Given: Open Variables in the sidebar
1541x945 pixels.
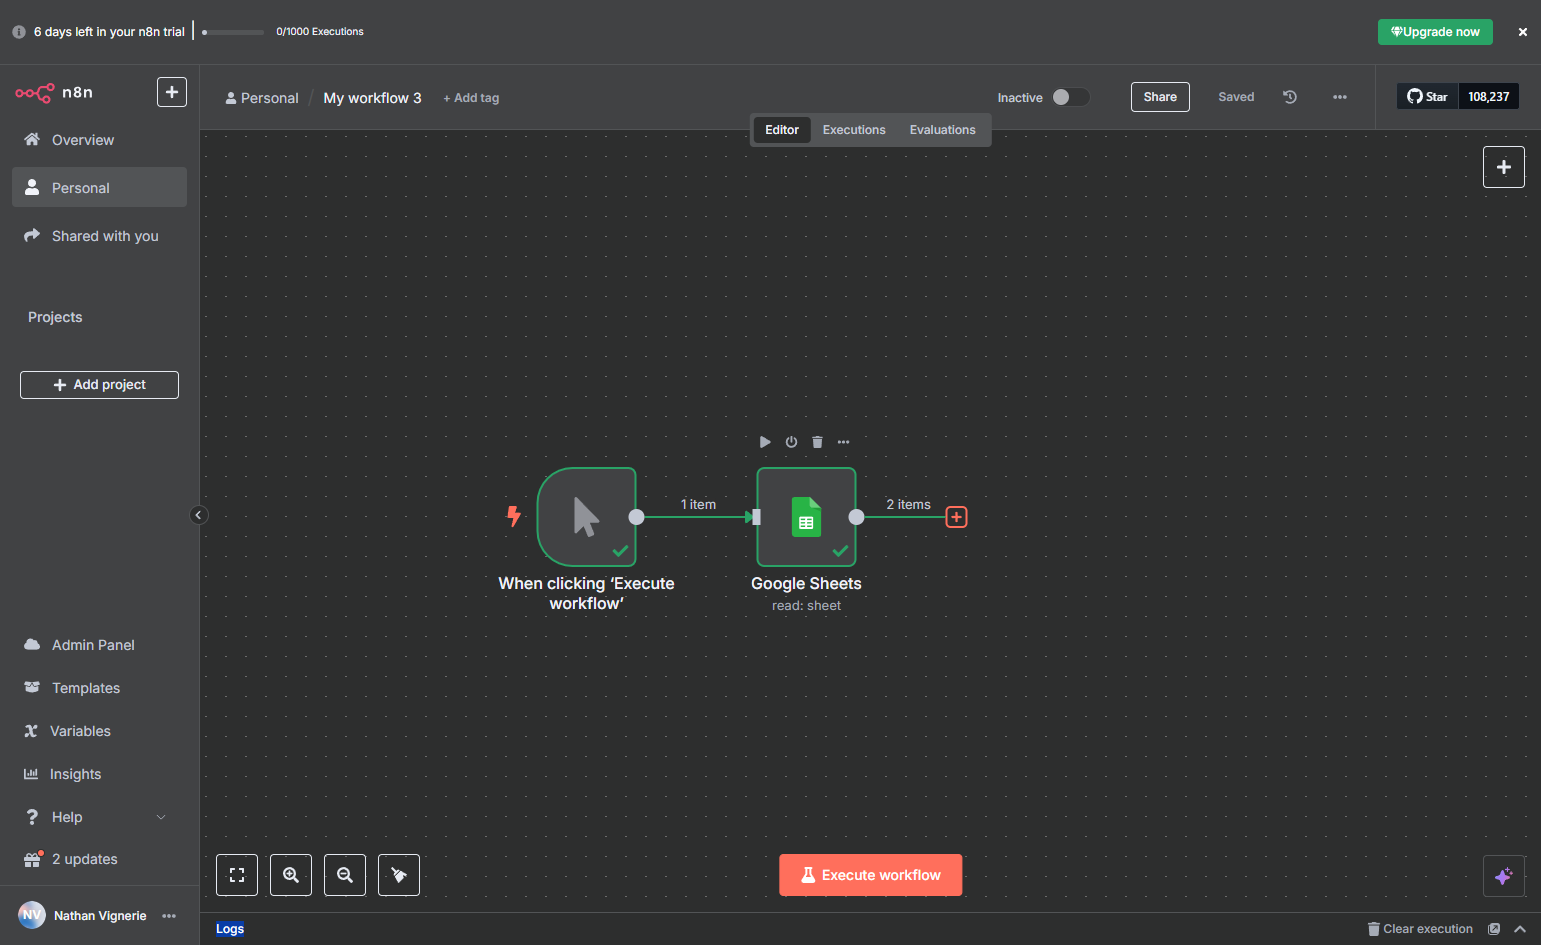Looking at the screenshot, I should coord(99,731).
